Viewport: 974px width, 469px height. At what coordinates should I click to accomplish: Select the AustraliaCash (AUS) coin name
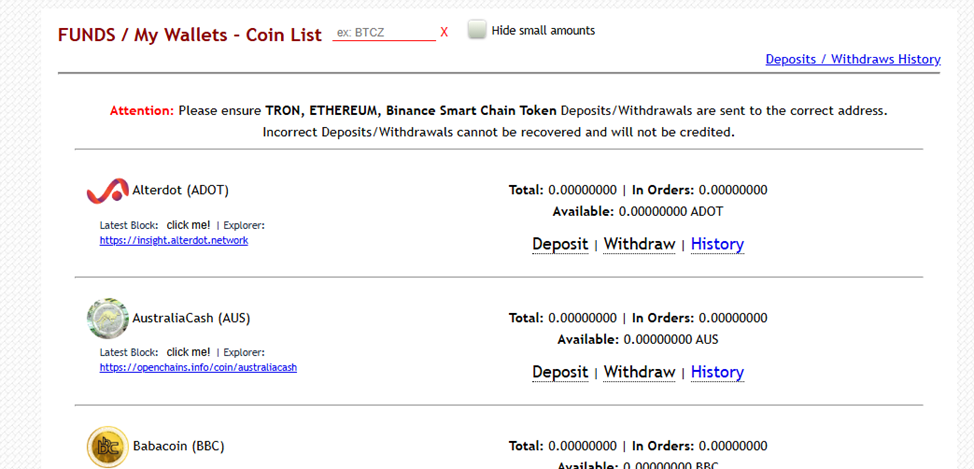(191, 318)
